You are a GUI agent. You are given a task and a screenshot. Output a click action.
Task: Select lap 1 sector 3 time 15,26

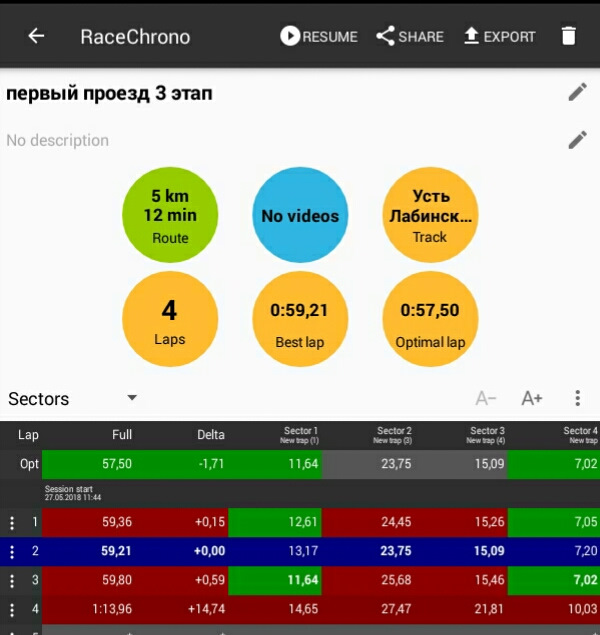pos(489,522)
